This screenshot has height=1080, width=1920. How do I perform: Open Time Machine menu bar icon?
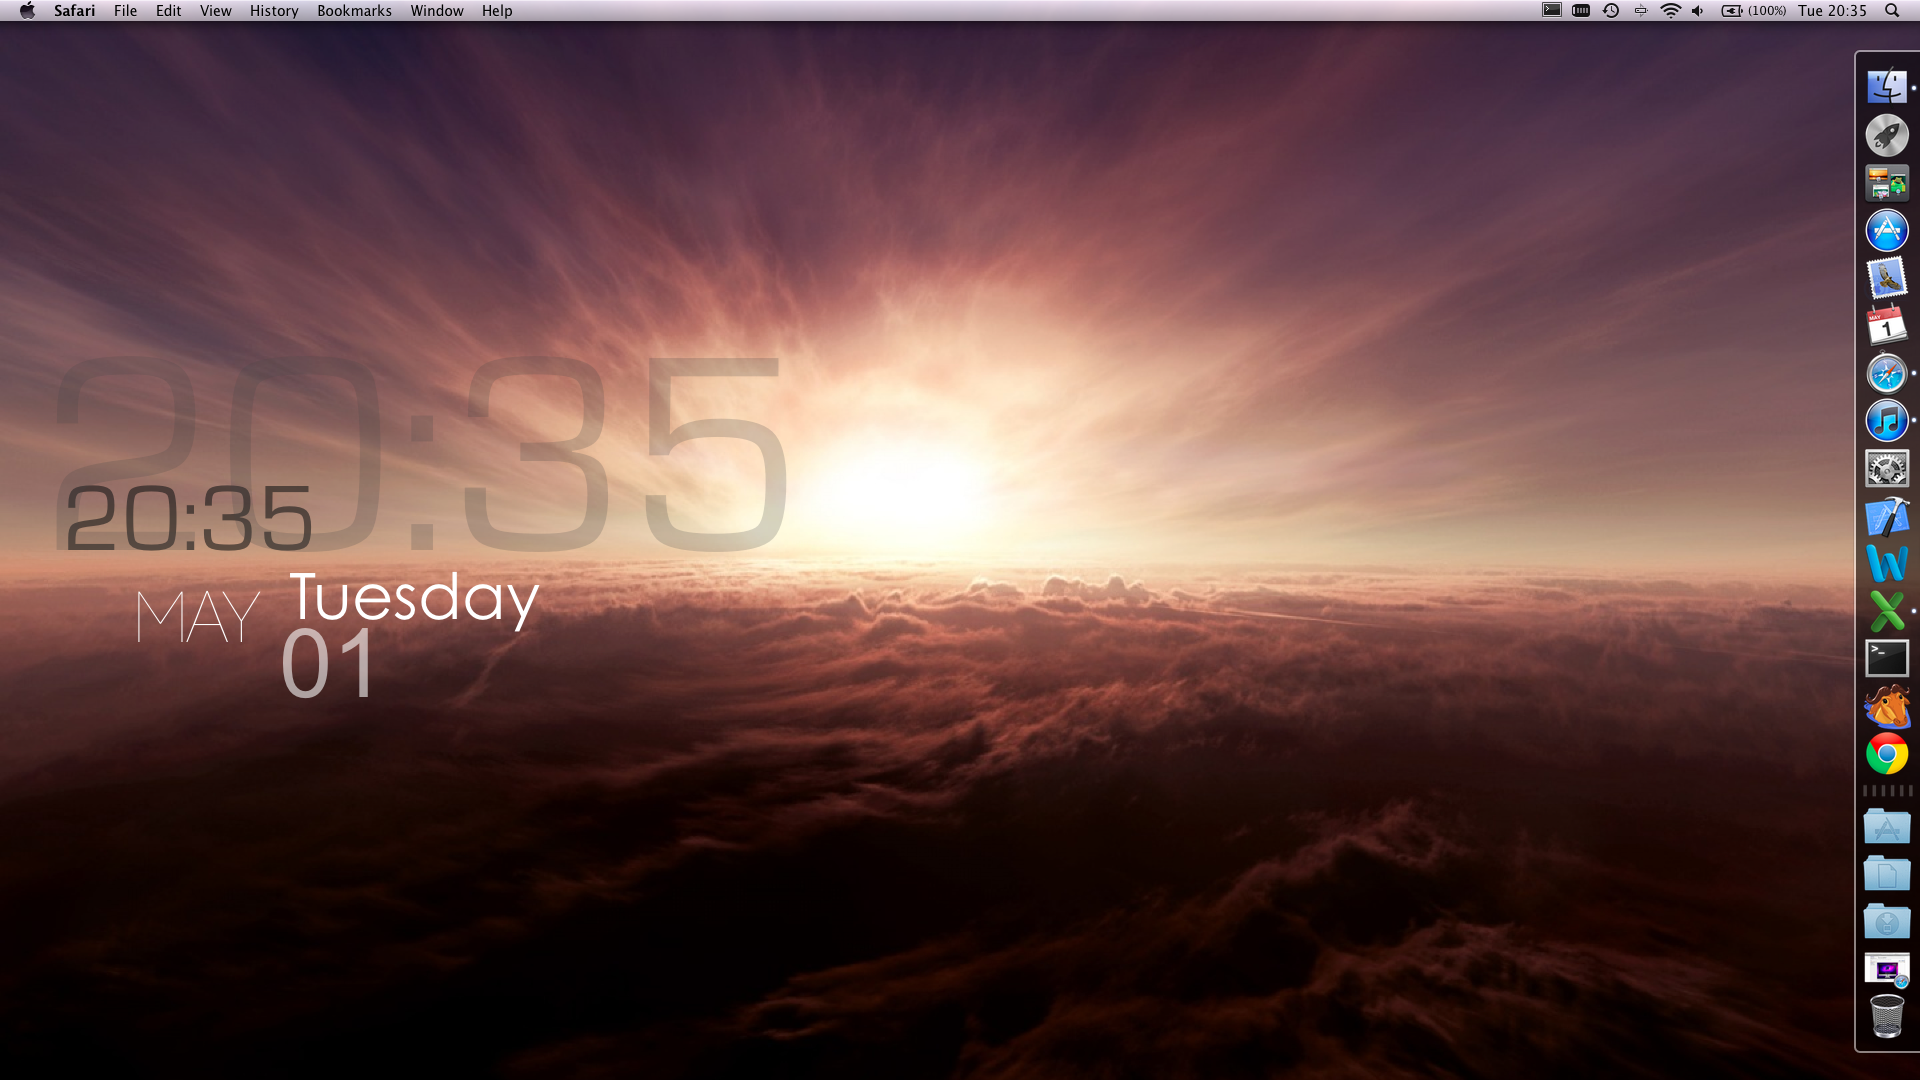(x=1611, y=11)
